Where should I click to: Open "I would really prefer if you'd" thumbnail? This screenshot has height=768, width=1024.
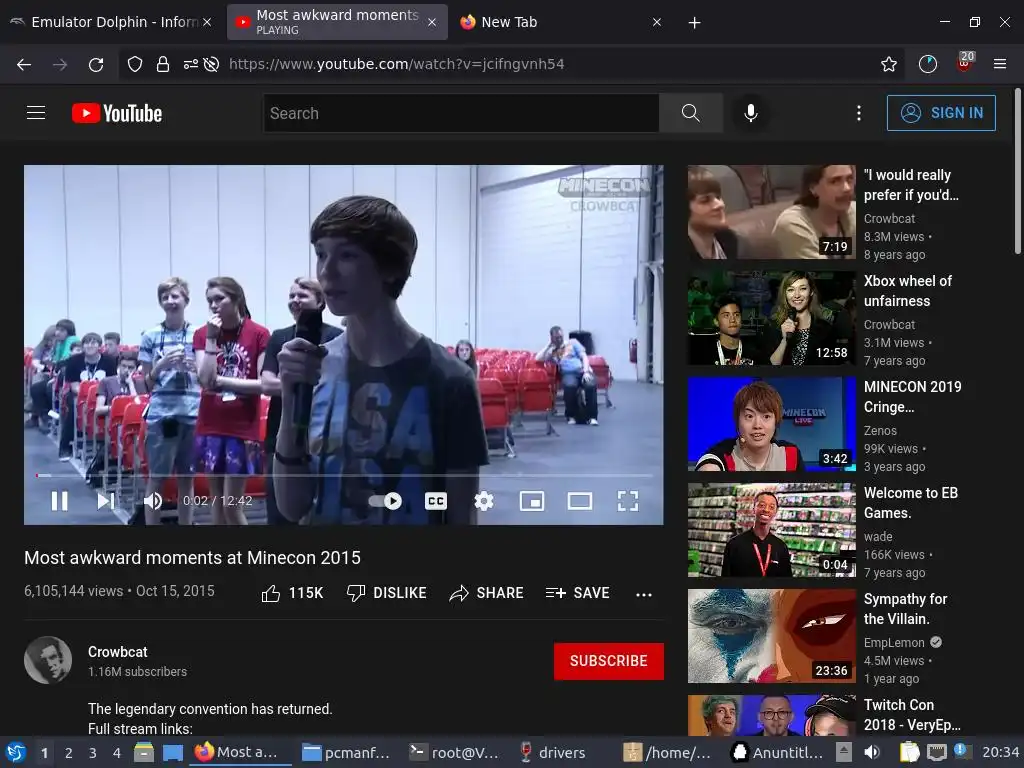(x=771, y=212)
